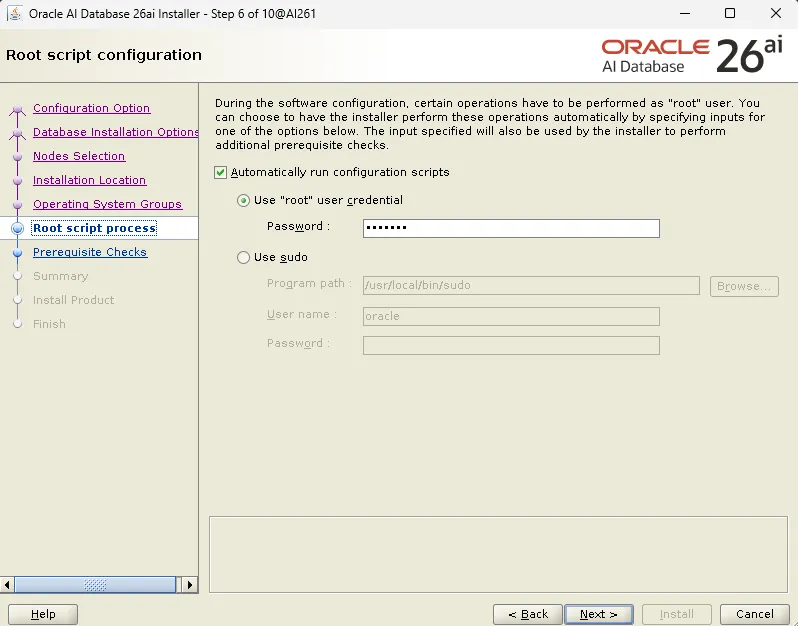Click the Root script process step bullet
Viewport: 798px width, 626px height.
[x=17, y=229]
